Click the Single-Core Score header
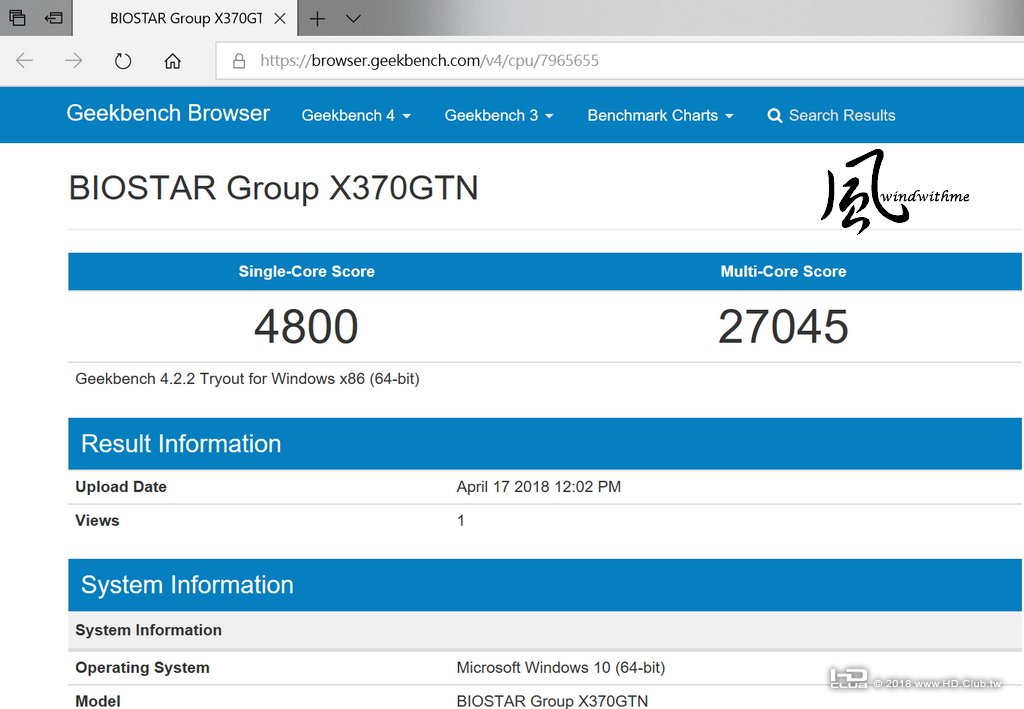 pyautogui.click(x=306, y=272)
